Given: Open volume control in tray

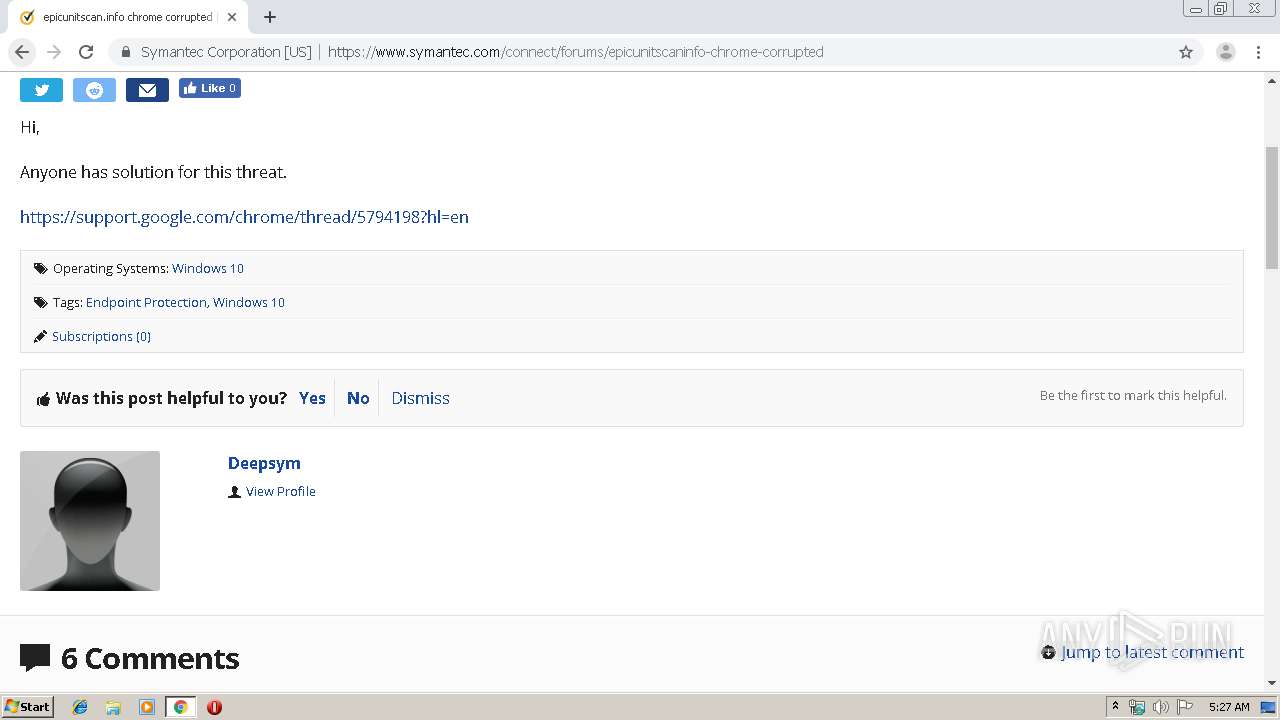Looking at the screenshot, I should pyautogui.click(x=1161, y=707).
